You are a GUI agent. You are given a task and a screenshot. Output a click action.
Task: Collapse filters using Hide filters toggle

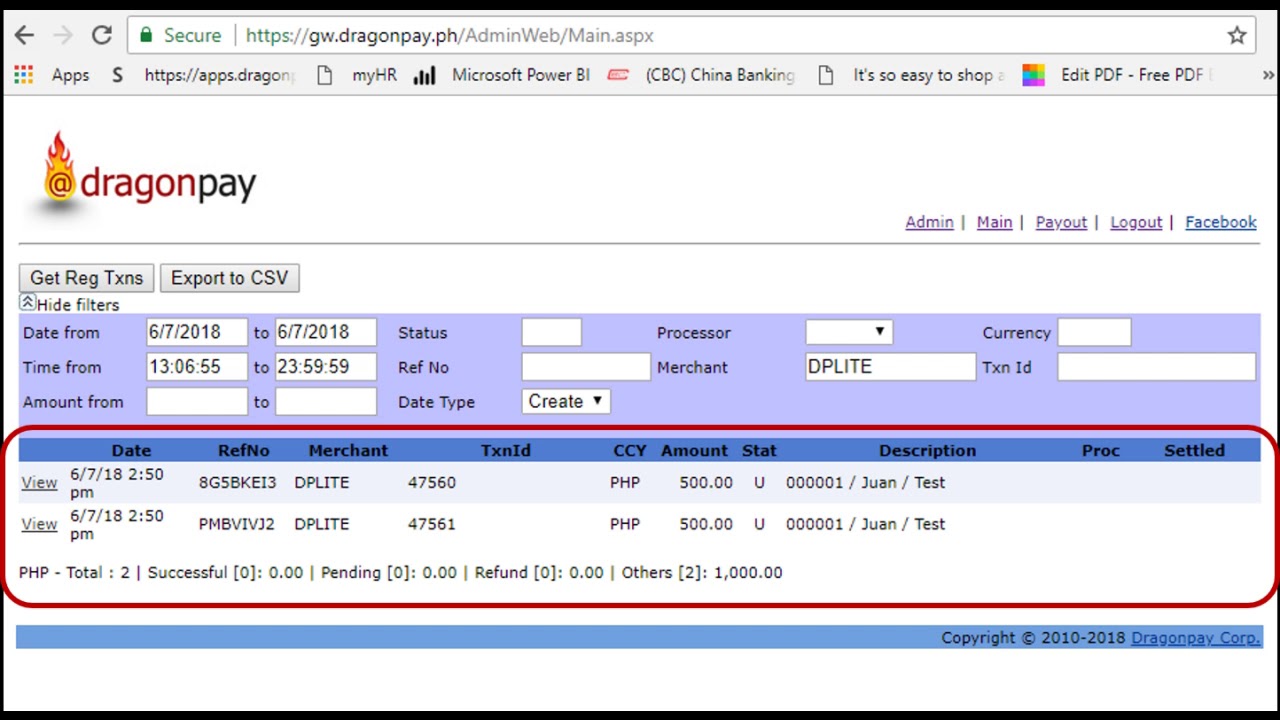click(70, 304)
